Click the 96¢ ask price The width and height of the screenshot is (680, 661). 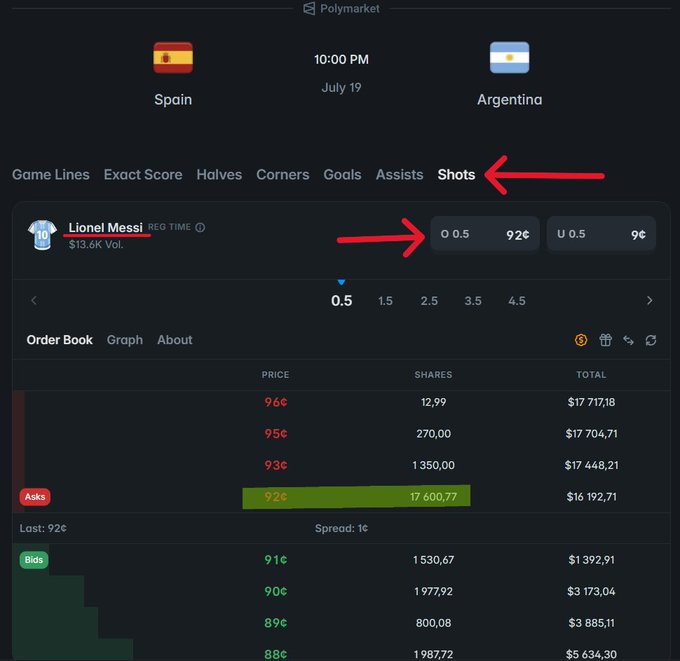pyautogui.click(x=276, y=402)
